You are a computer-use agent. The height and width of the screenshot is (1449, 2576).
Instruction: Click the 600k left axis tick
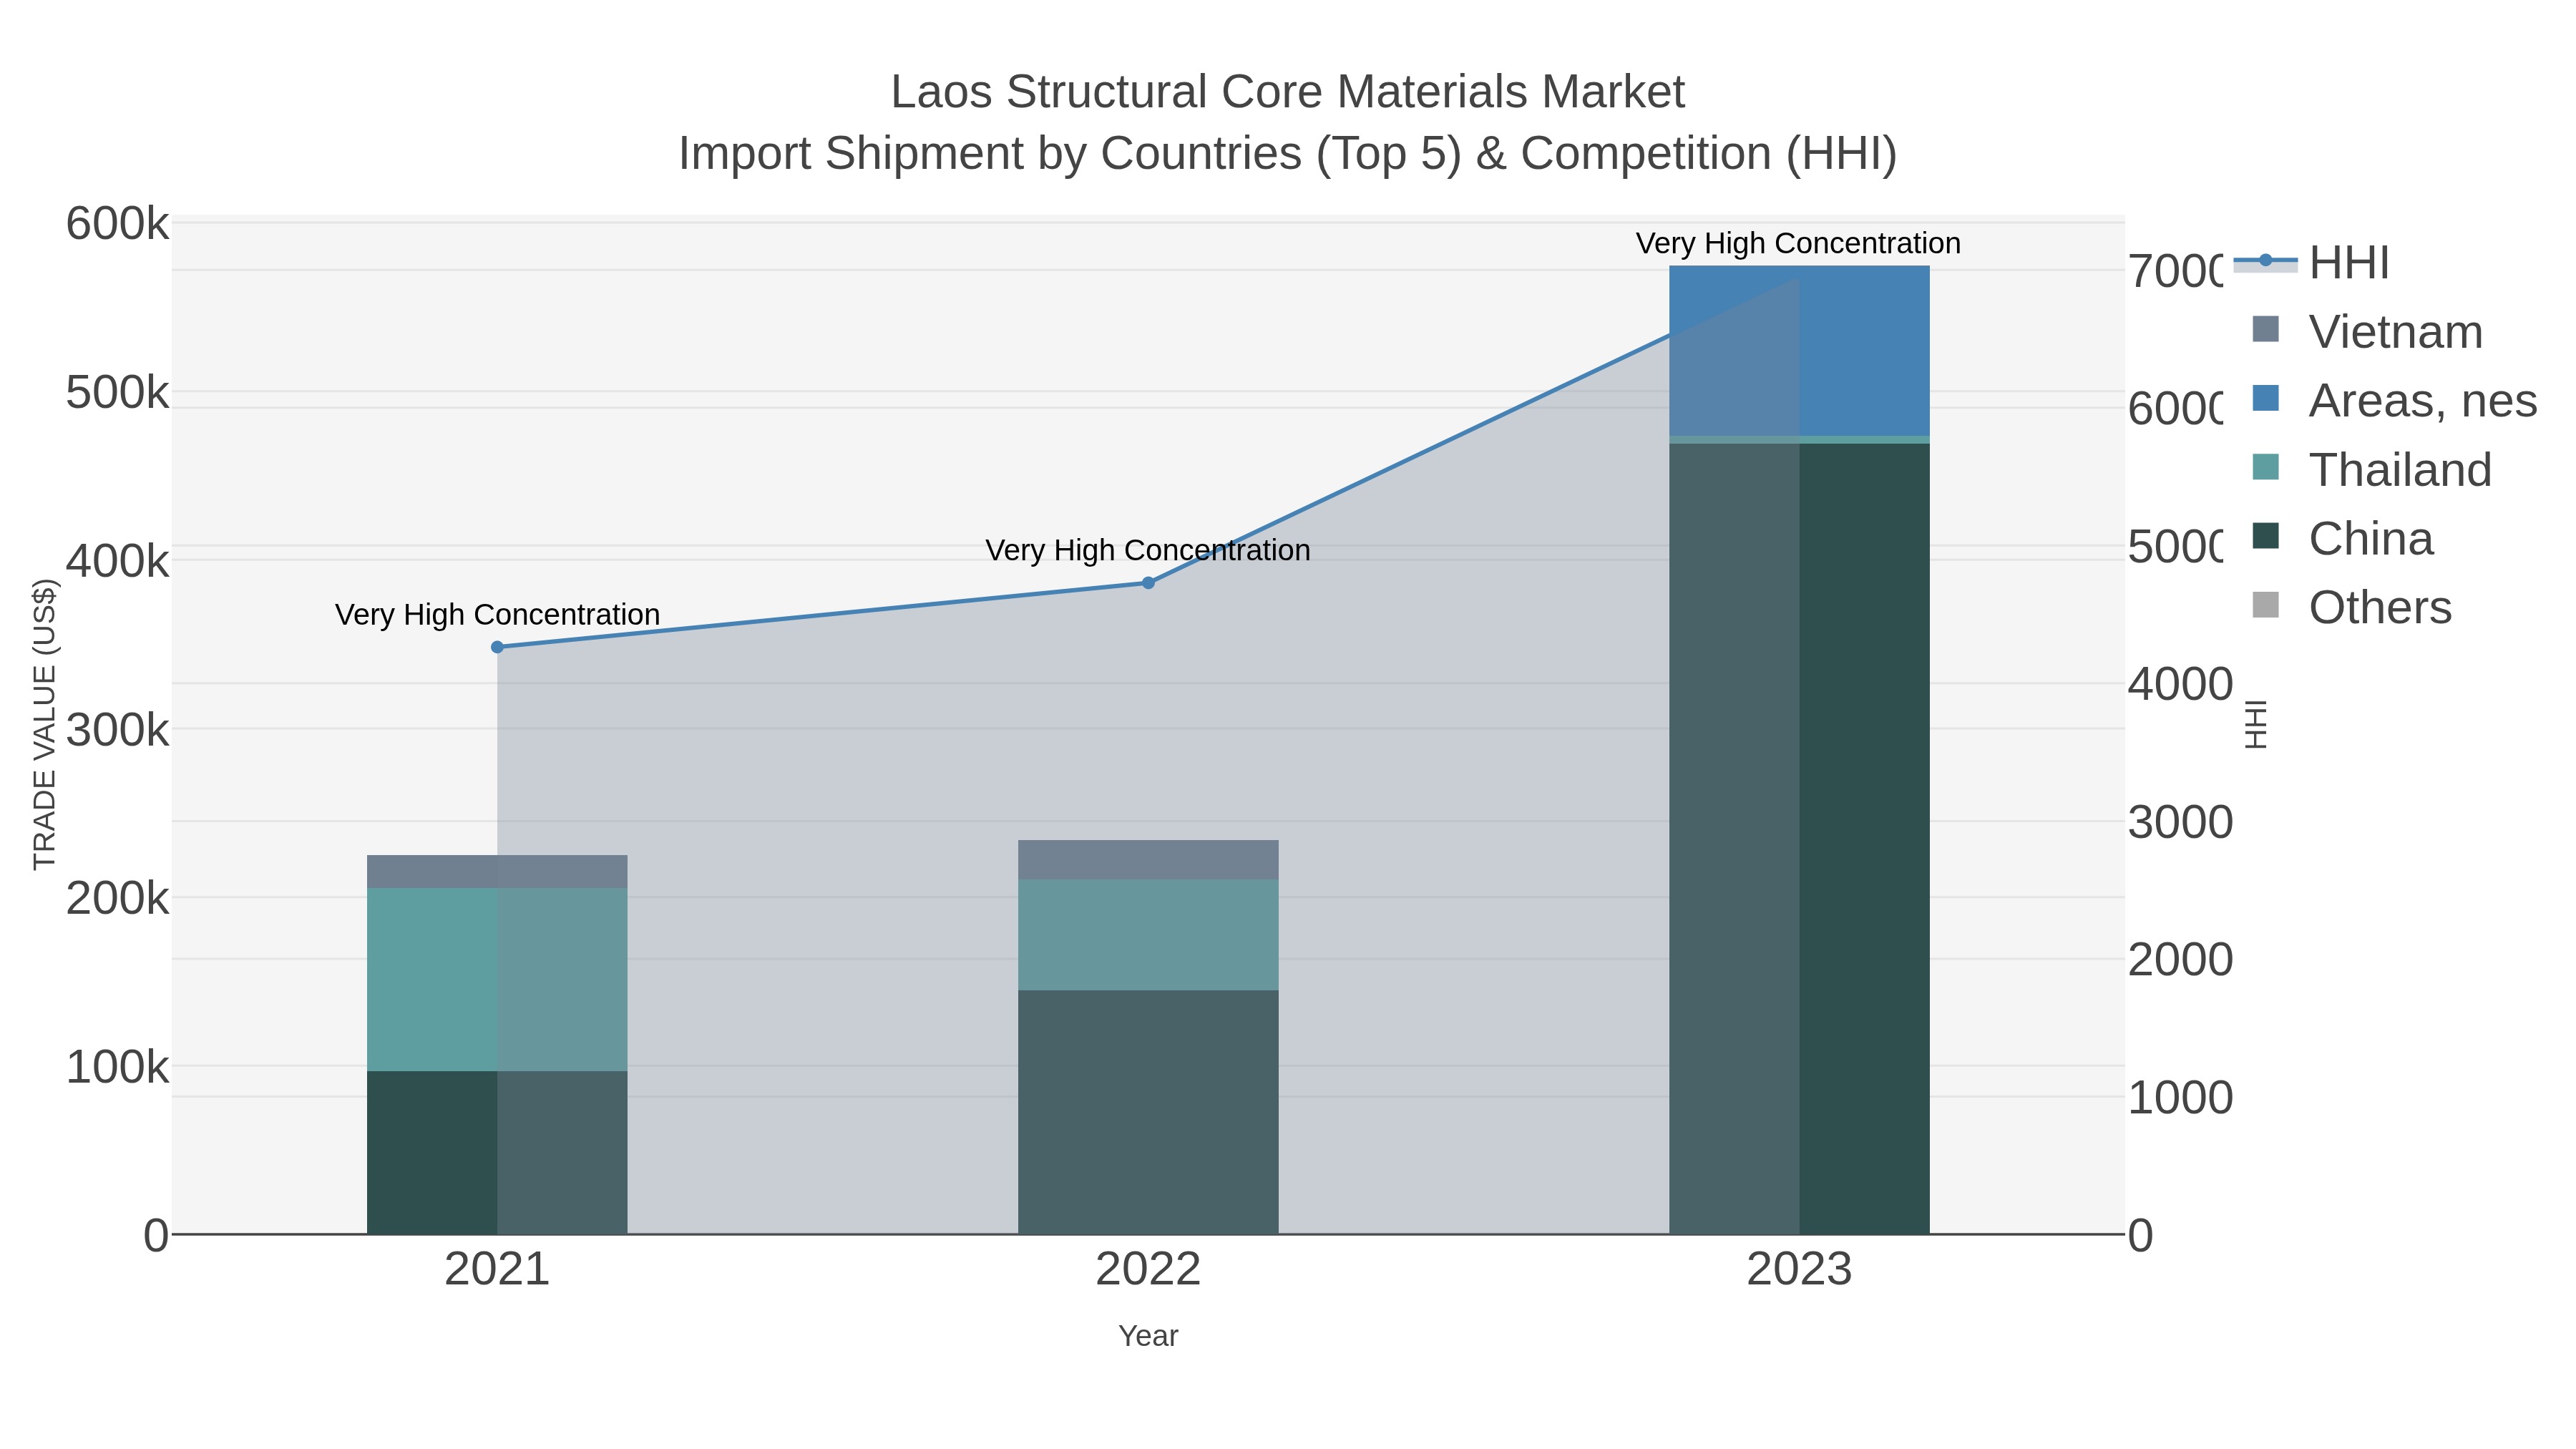pyautogui.click(x=117, y=224)
